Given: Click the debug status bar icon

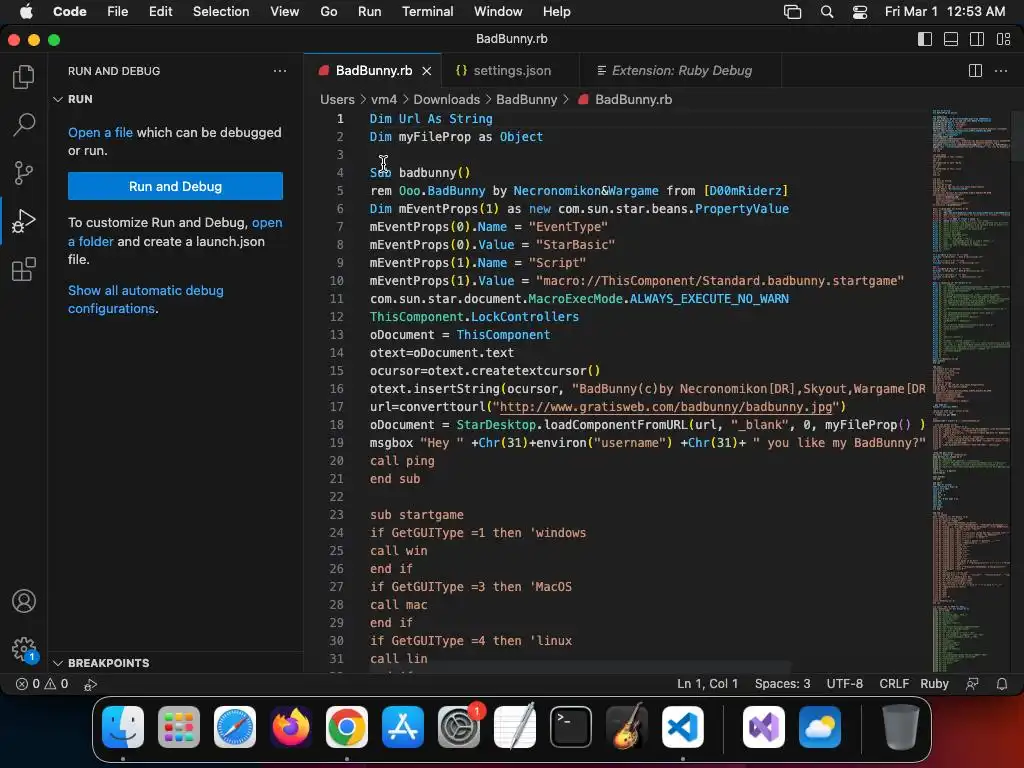Looking at the screenshot, I should tap(91, 684).
